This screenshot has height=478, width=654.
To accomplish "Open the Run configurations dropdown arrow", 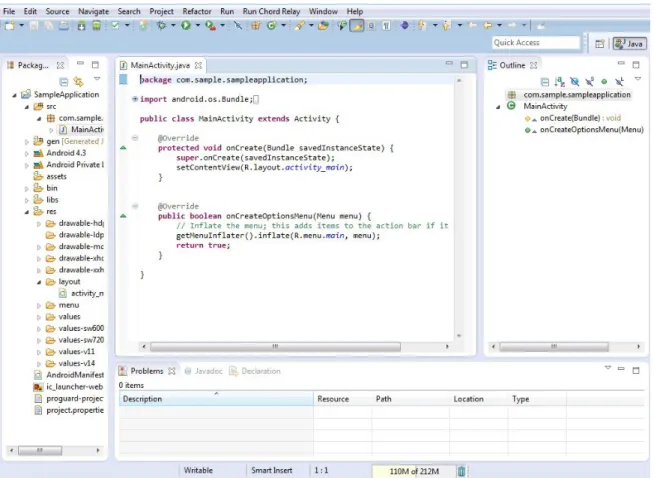I will click(198, 26).
